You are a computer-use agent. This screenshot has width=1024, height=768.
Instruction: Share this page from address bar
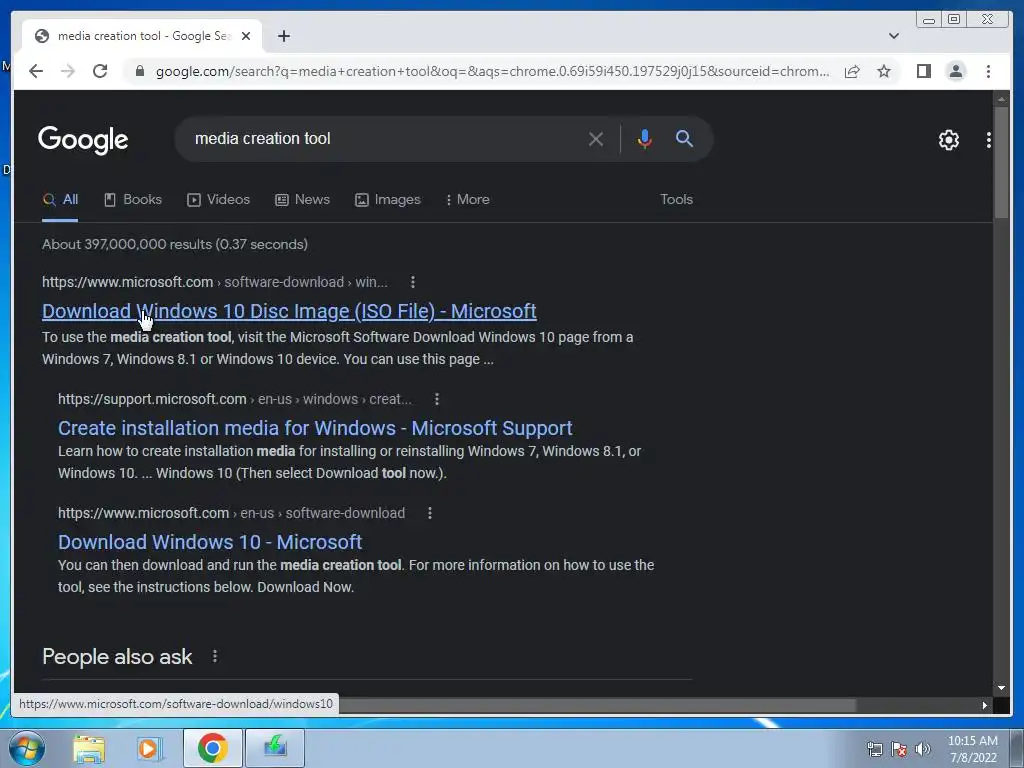tap(852, 71)
